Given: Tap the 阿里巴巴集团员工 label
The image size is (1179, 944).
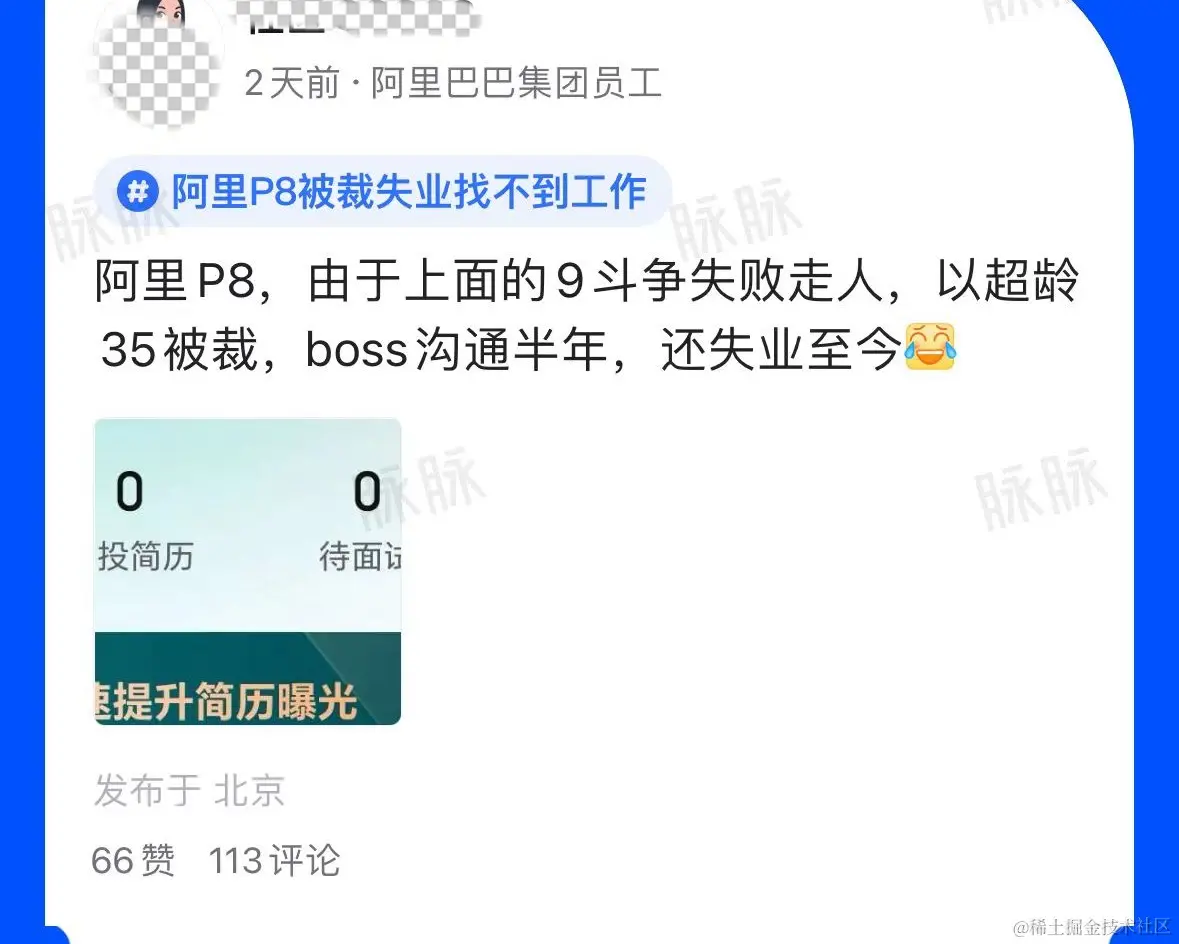Looking at the screenshot, I should click(x=517, y=83).
